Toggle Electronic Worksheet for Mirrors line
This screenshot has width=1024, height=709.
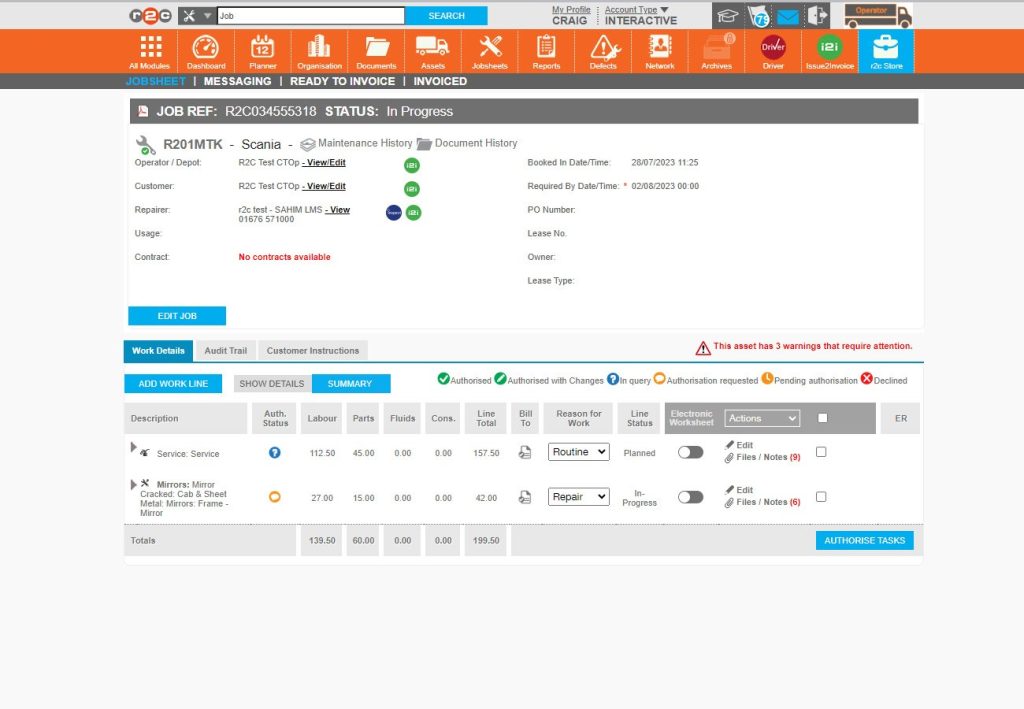pyautogui.click(x=690, y=497)
